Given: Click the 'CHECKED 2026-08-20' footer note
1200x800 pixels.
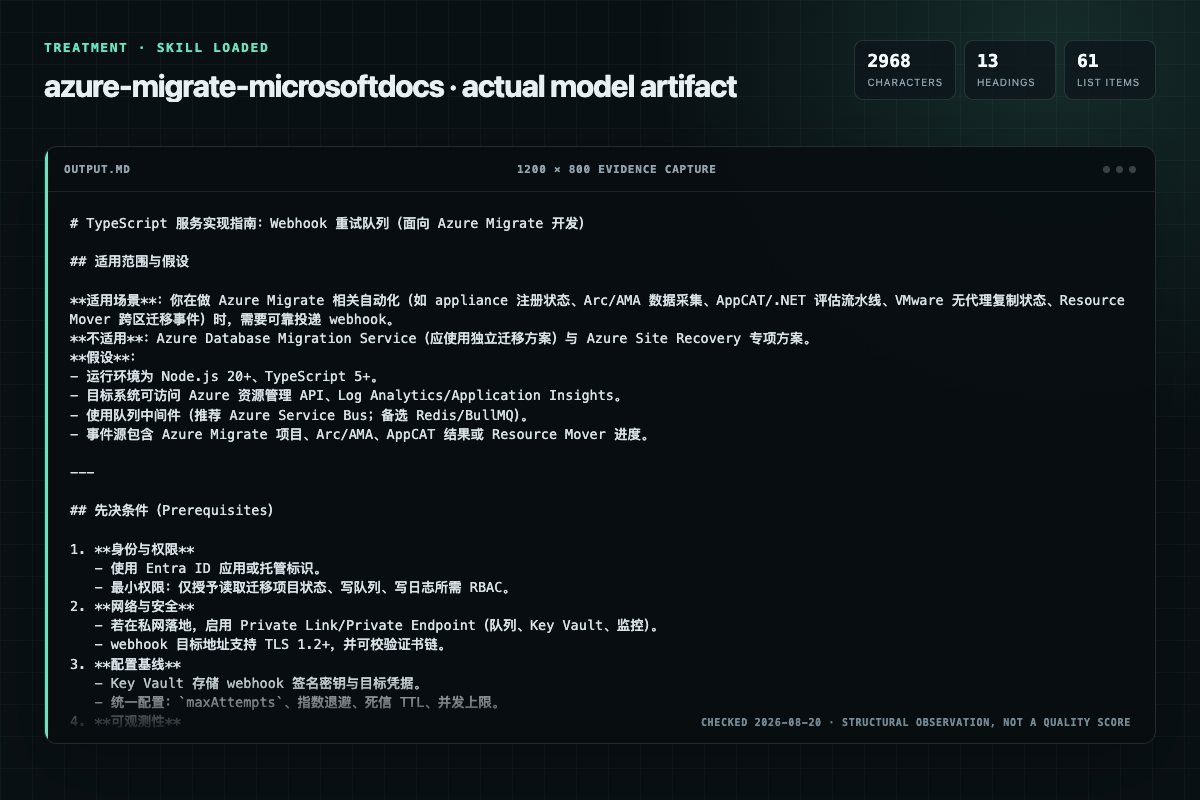Looking at the screenshot, I should 916,722.
